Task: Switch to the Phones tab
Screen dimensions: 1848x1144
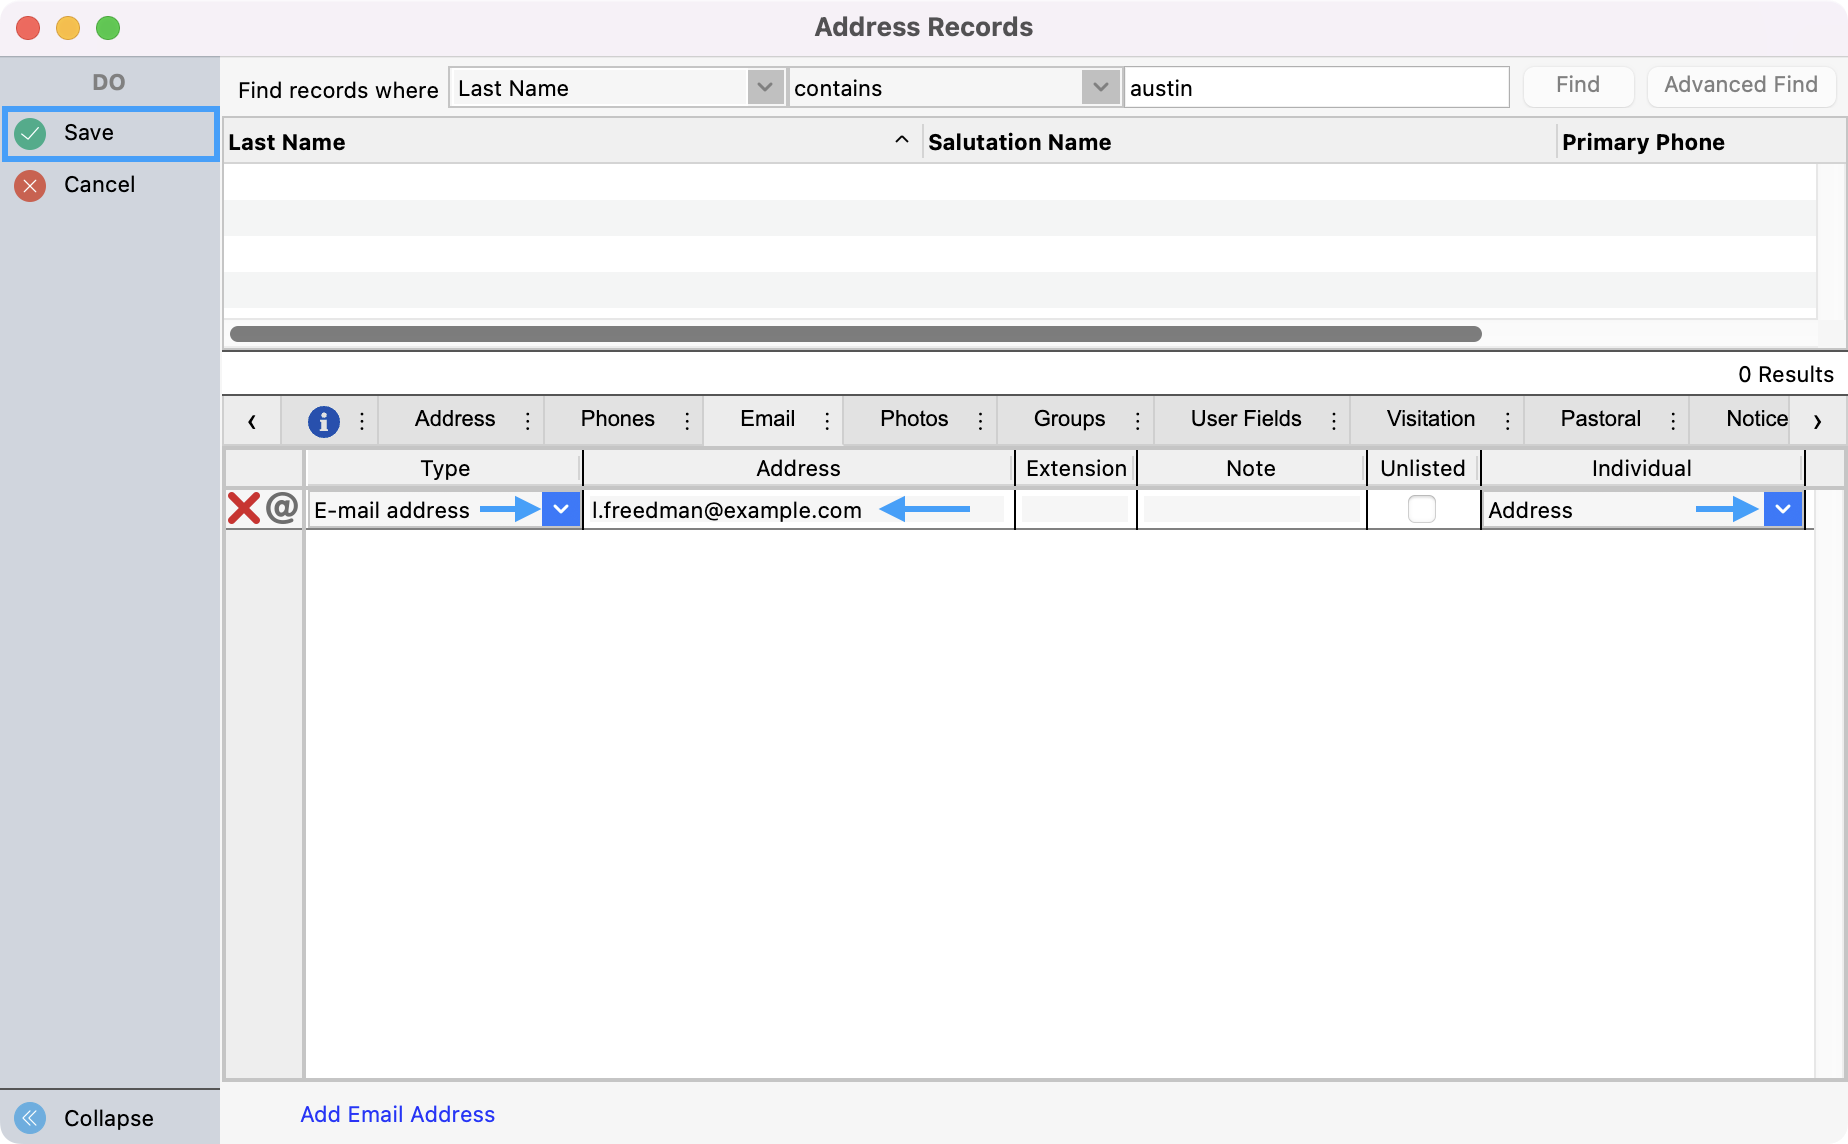Action: [x=617, y=419]
